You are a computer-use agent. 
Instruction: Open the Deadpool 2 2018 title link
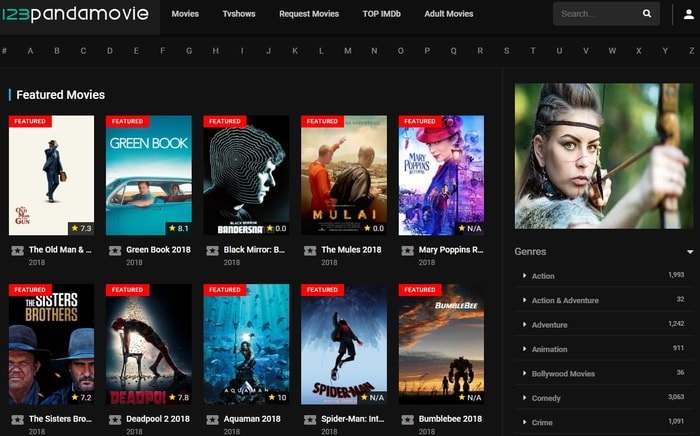[x=158, y=419]
